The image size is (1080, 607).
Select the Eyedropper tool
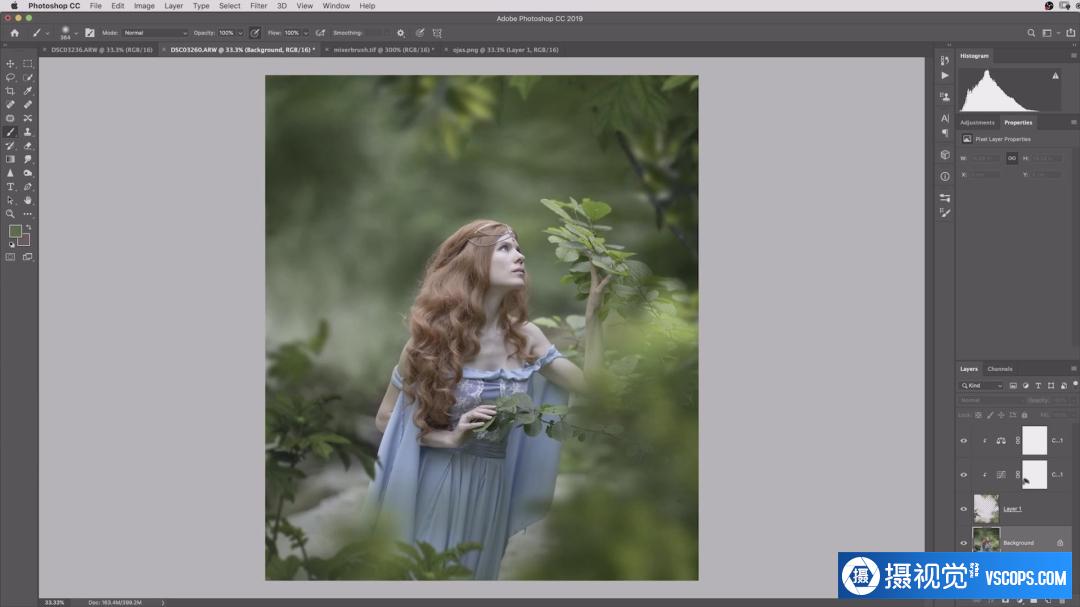[x=28, y=91]
